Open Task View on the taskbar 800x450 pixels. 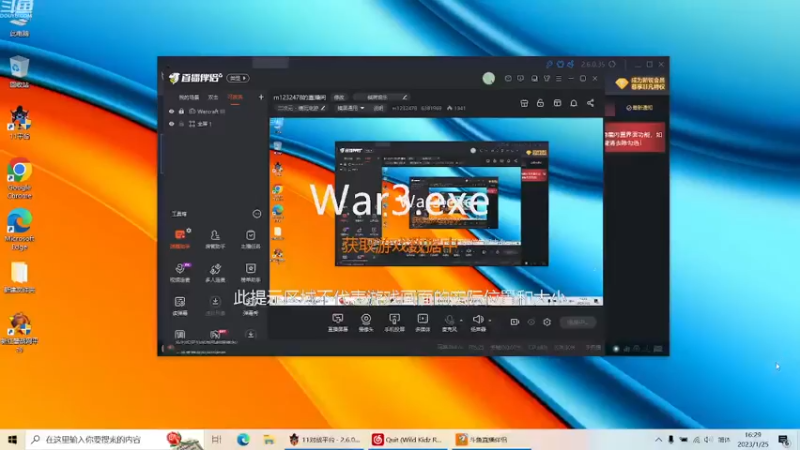tap(216, 439)
